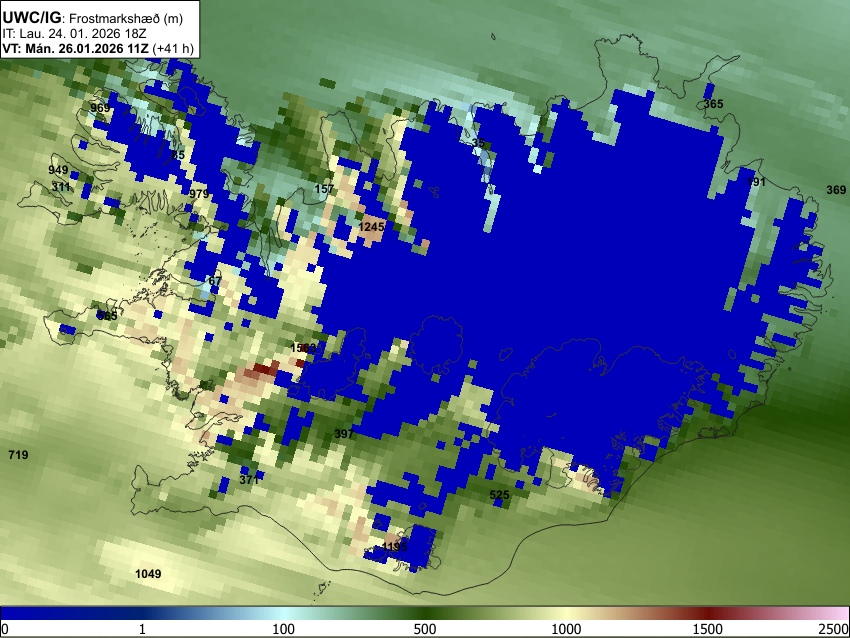The image size is (850, 638).
Task: Click the title text "Frostmarkshæð (m)"
Action: coord(126,18)
